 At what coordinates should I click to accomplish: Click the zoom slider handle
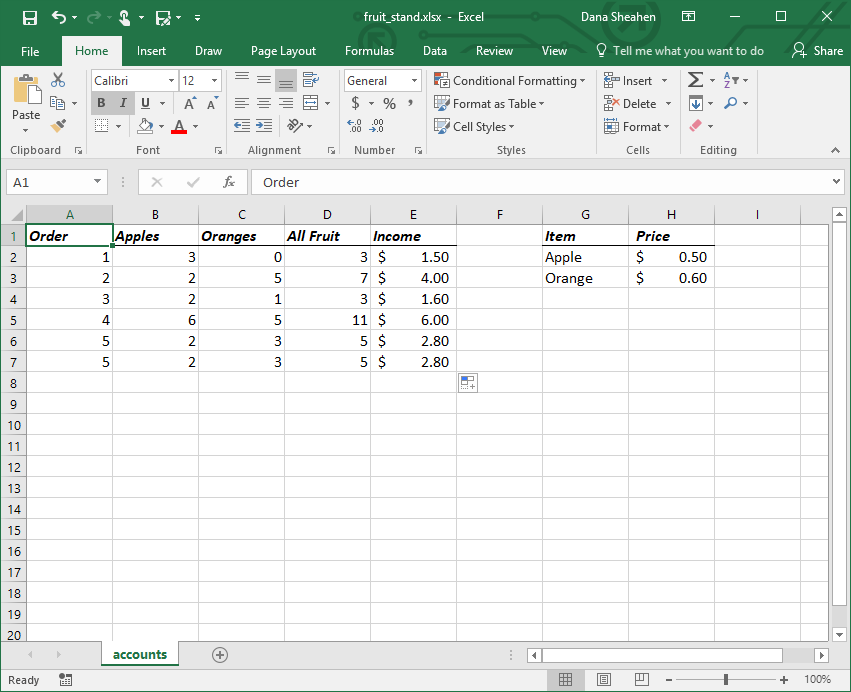(726, 680)
